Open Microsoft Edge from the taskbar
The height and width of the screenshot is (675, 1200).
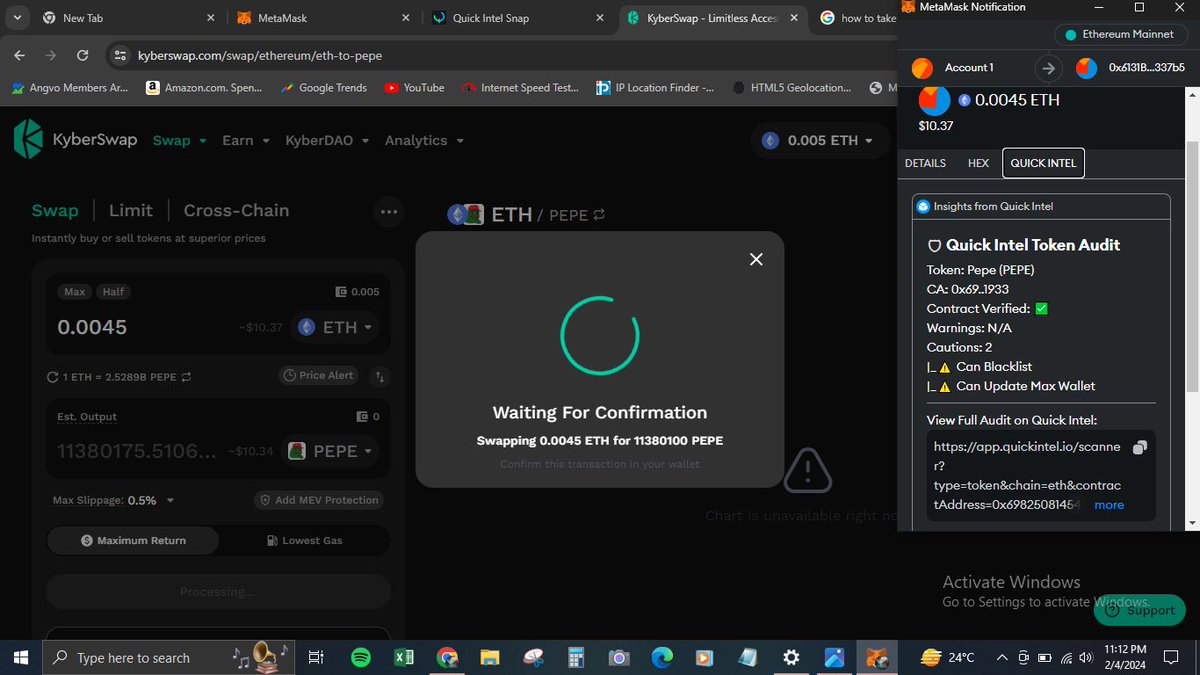(662, 657)
